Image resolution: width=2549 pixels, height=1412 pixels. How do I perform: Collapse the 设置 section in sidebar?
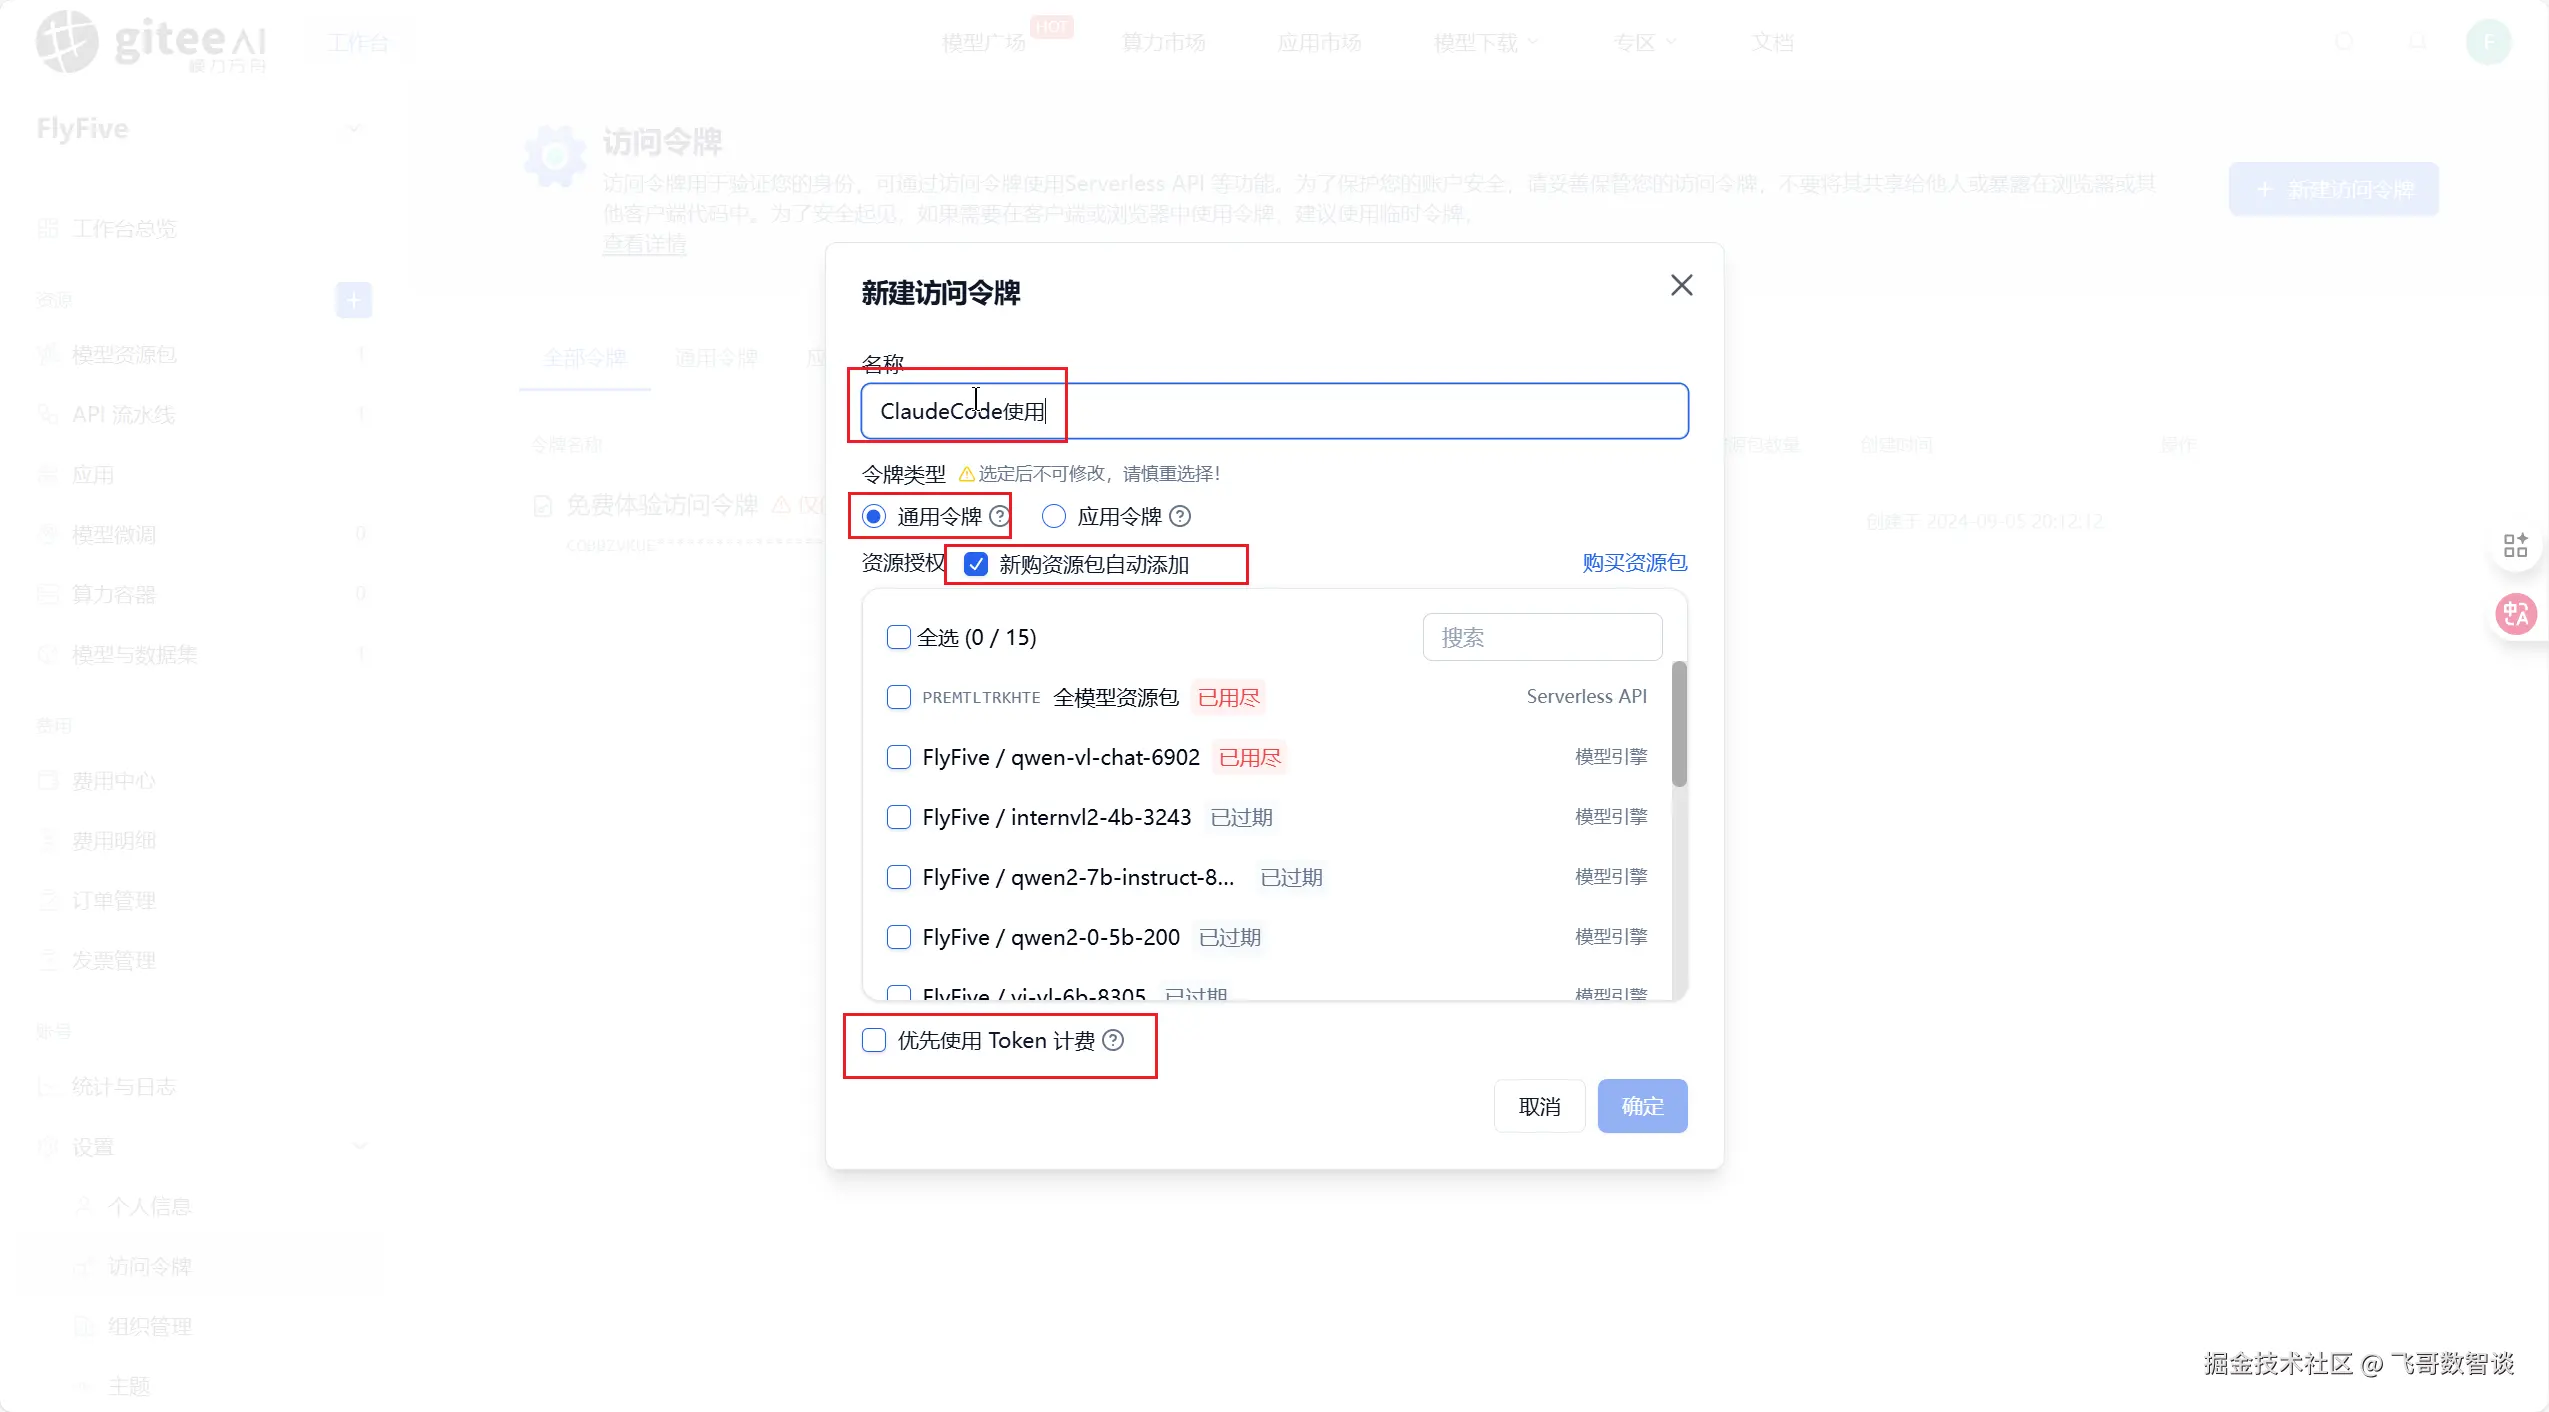[360, 1146]
